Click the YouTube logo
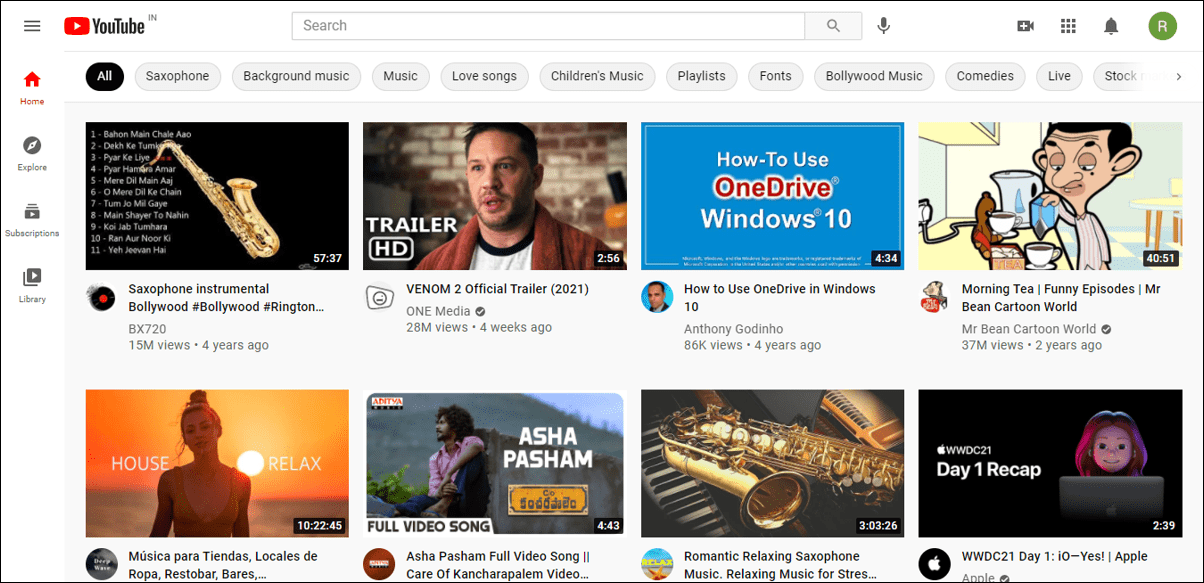This screenshot has height=583, width=1204. [x=104, y=26]
